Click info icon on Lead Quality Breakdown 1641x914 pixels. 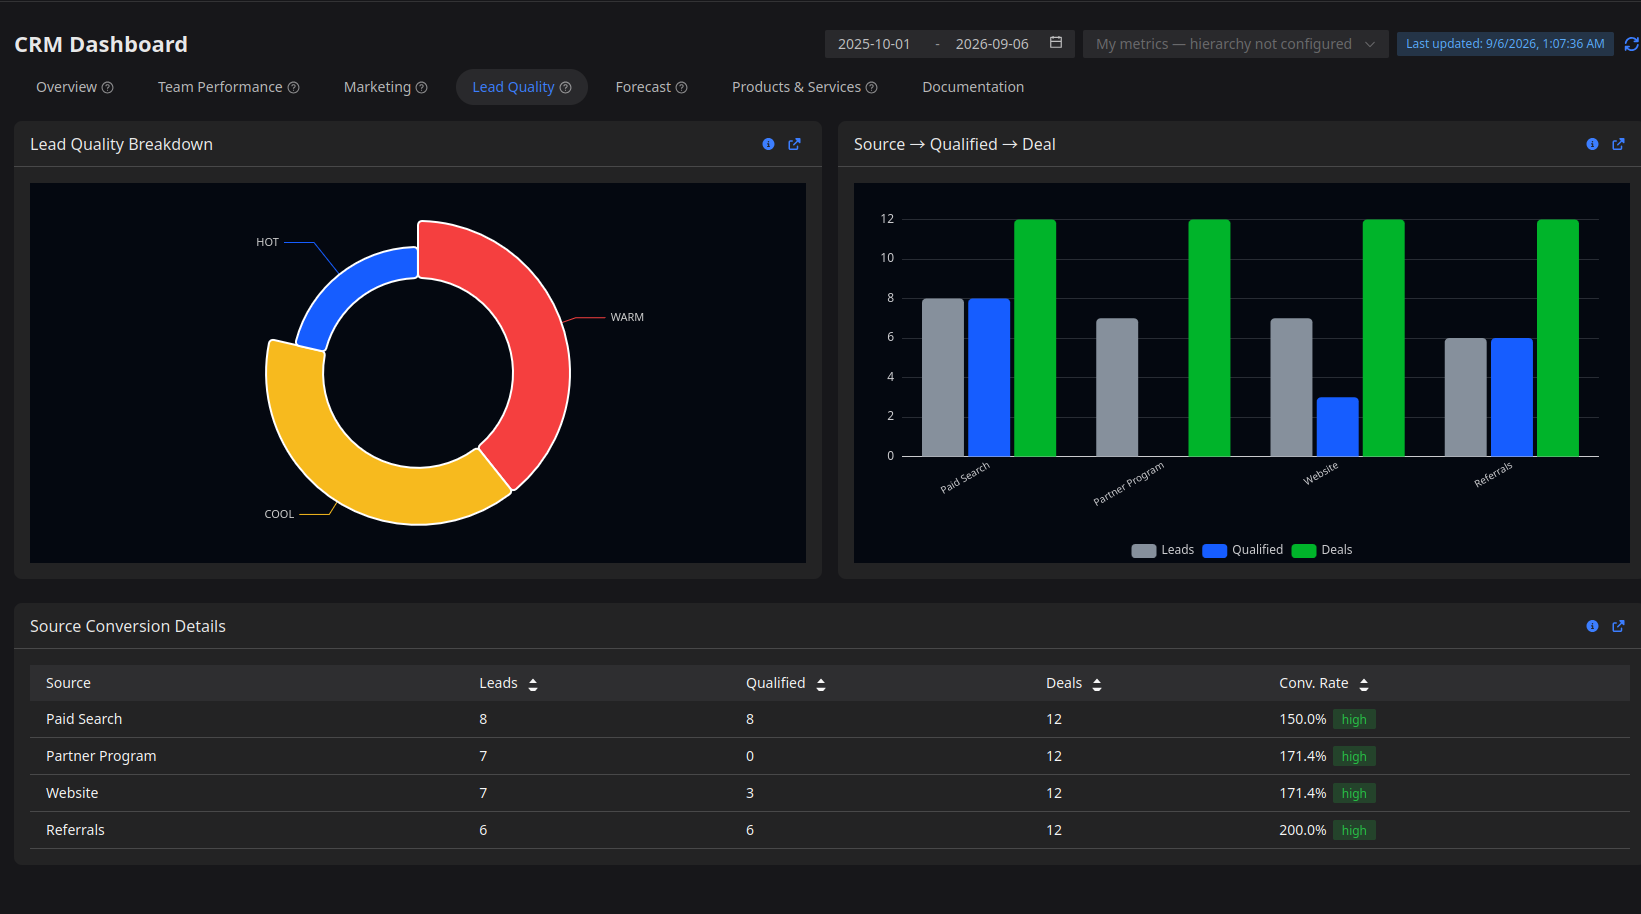point(768,144)
